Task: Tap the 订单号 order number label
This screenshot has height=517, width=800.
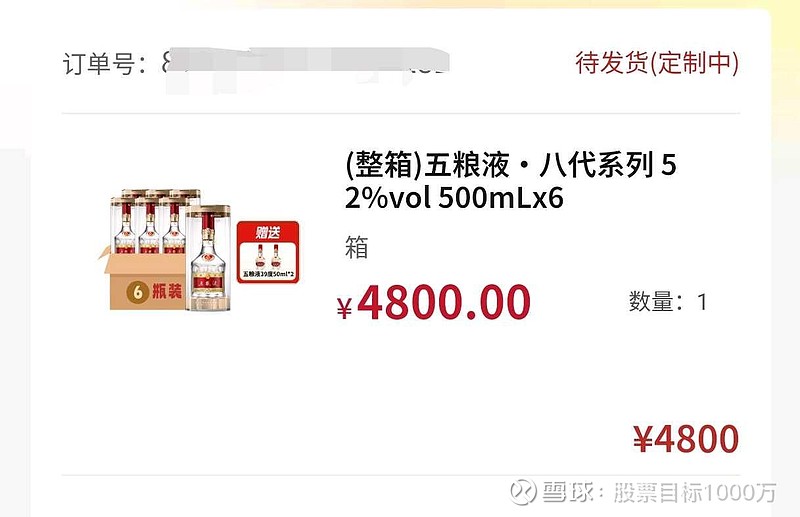Action: [105, 64]
